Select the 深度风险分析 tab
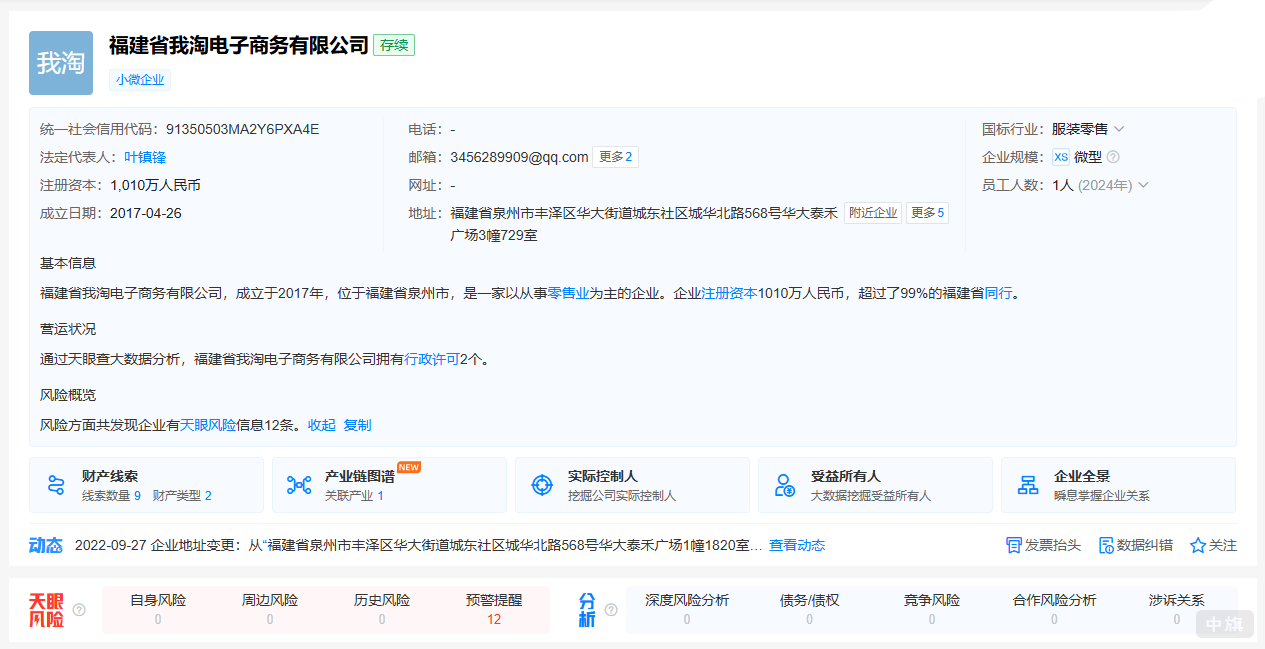This screenshot has width=1265, height=649. click(x=686, y=600)
